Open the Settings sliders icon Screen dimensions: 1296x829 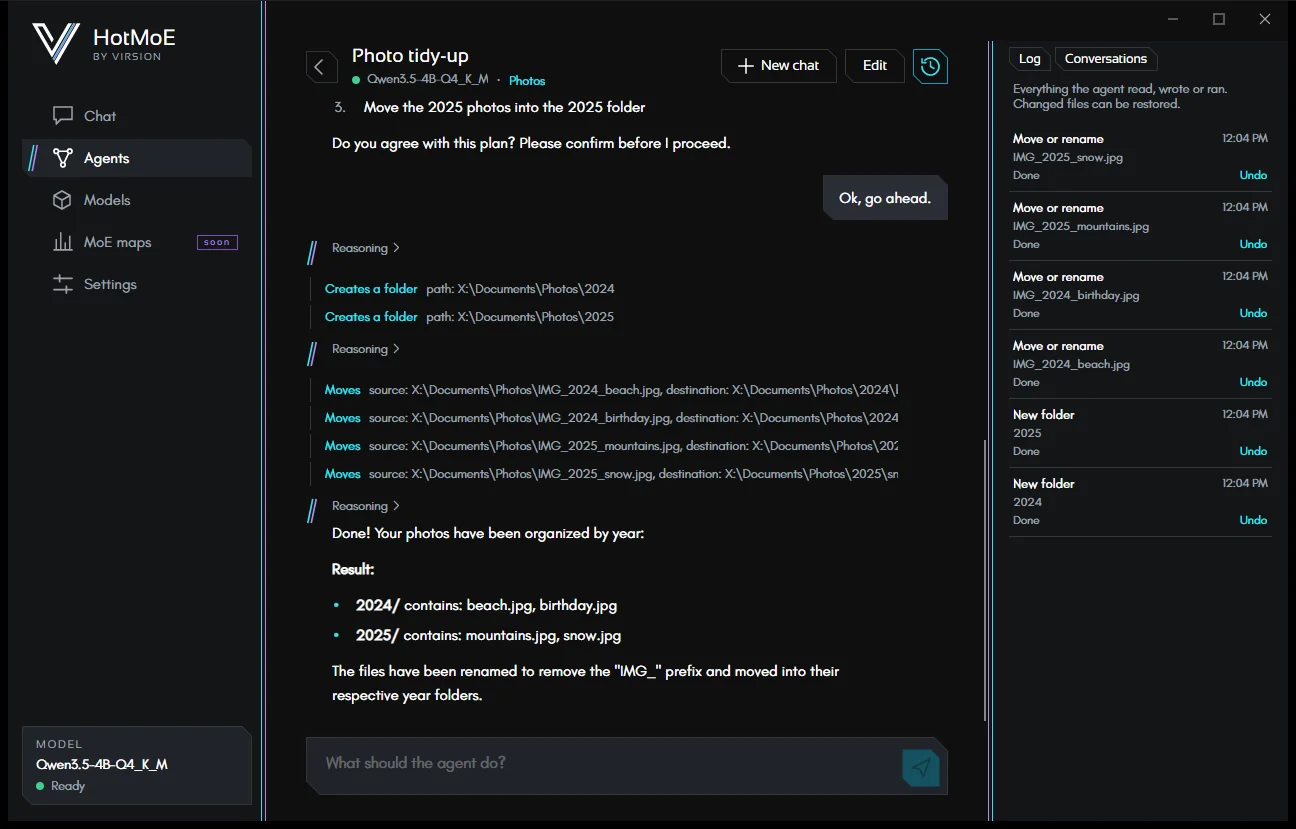click(x=63, y=284)
